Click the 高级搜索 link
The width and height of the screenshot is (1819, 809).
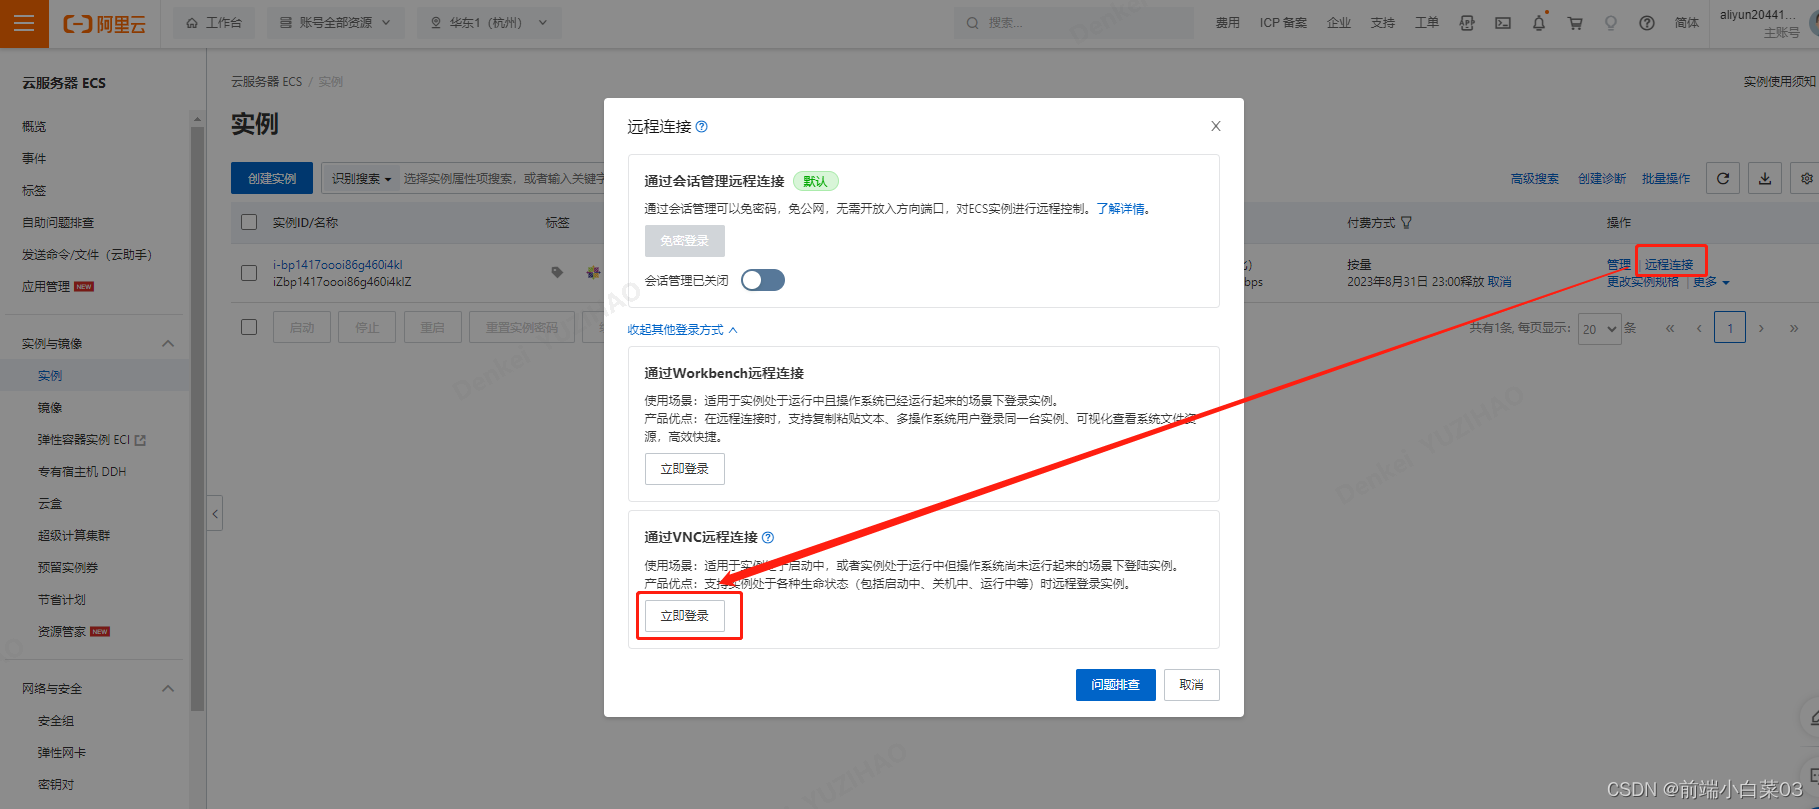click(x=1535, y=179)
